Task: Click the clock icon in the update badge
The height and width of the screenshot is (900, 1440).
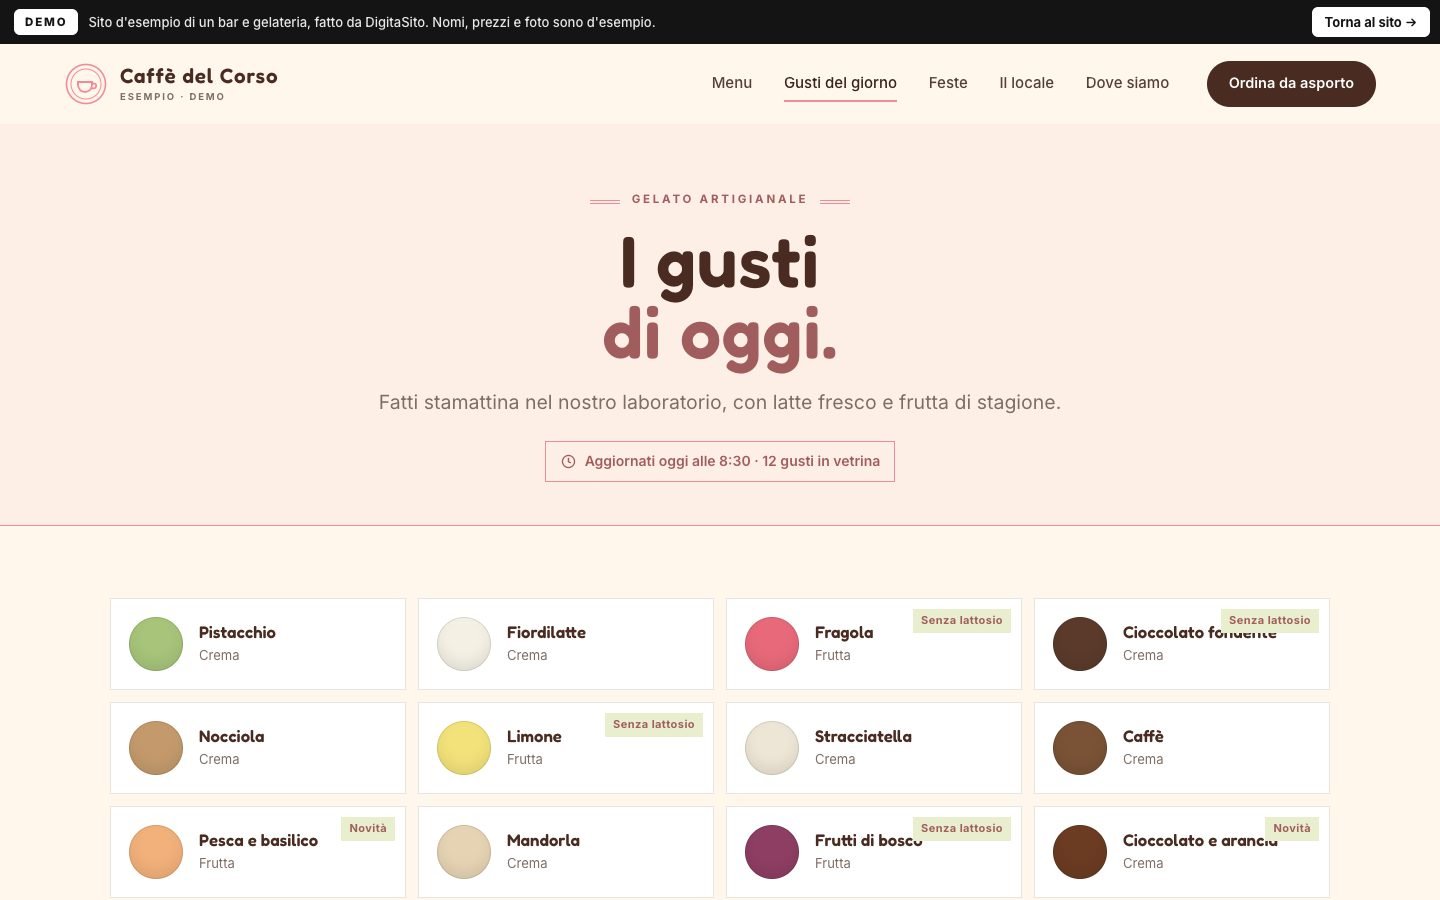Action: [x=568, y=462]
